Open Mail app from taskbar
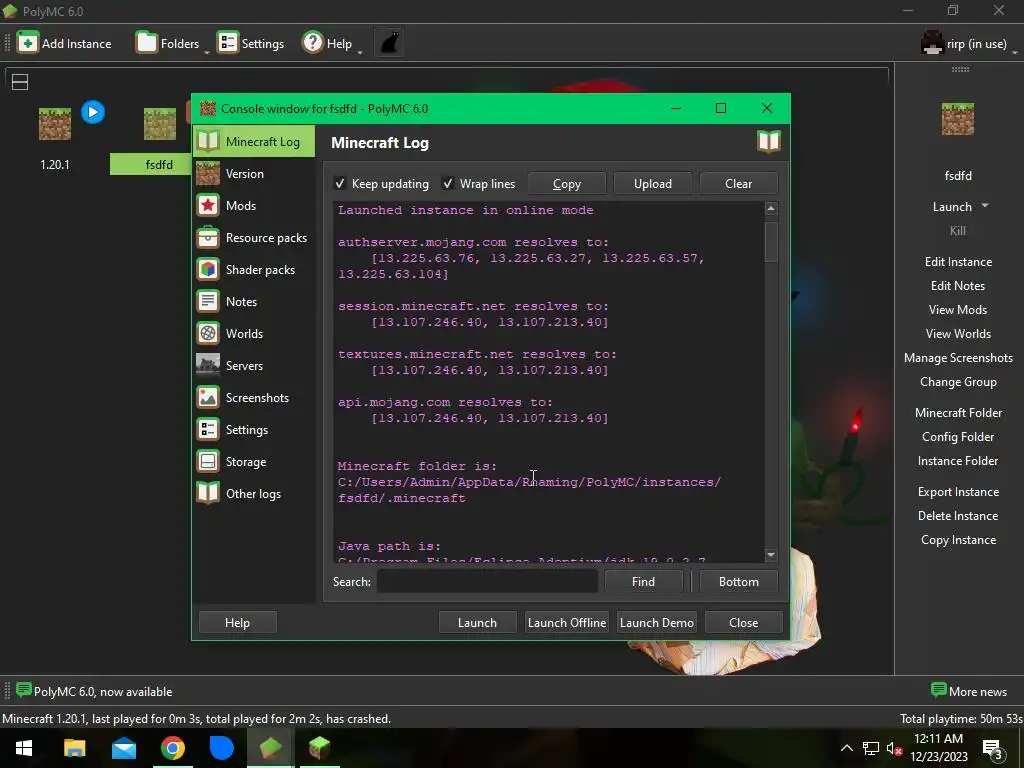 [x=123, y=748]
